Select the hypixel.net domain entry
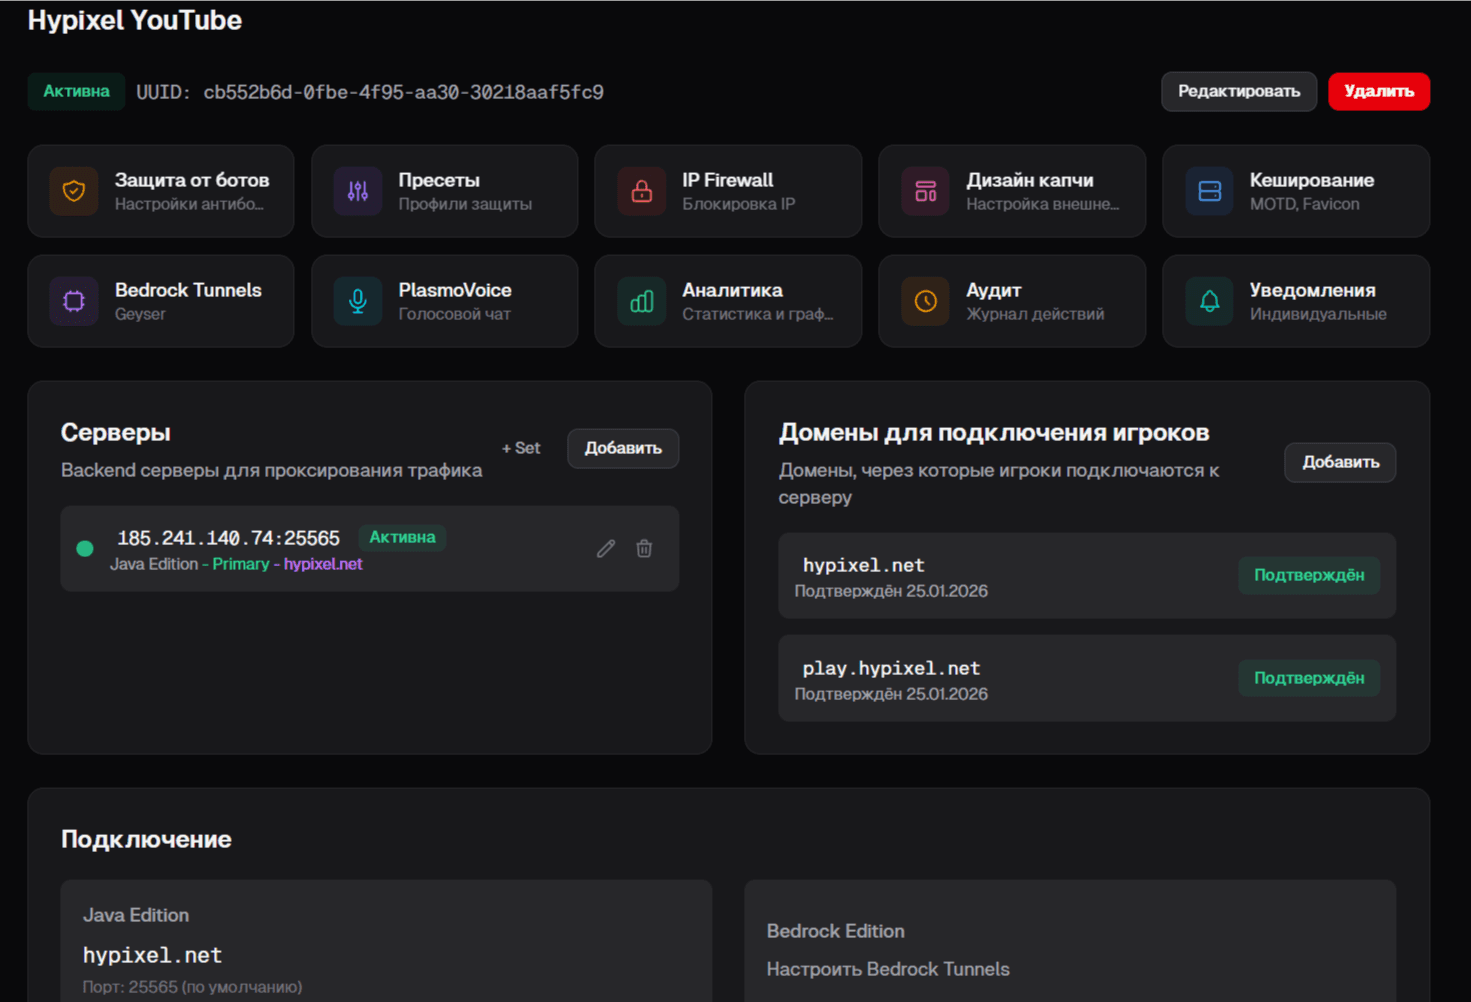Screen dimensions: 1471x1002 1087,576
